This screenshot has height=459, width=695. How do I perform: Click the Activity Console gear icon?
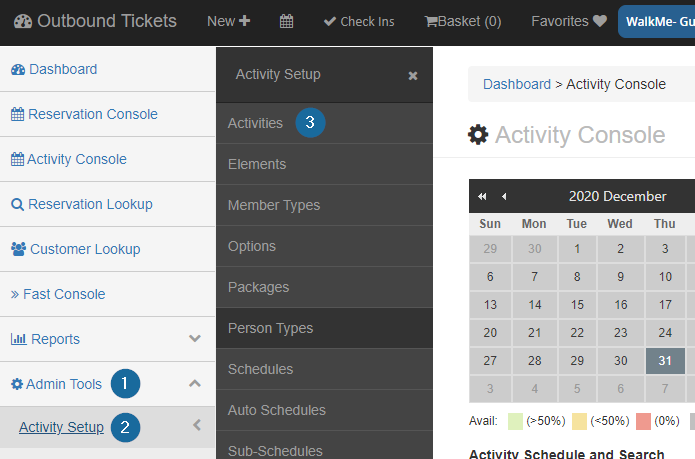[x=478, y=135]
